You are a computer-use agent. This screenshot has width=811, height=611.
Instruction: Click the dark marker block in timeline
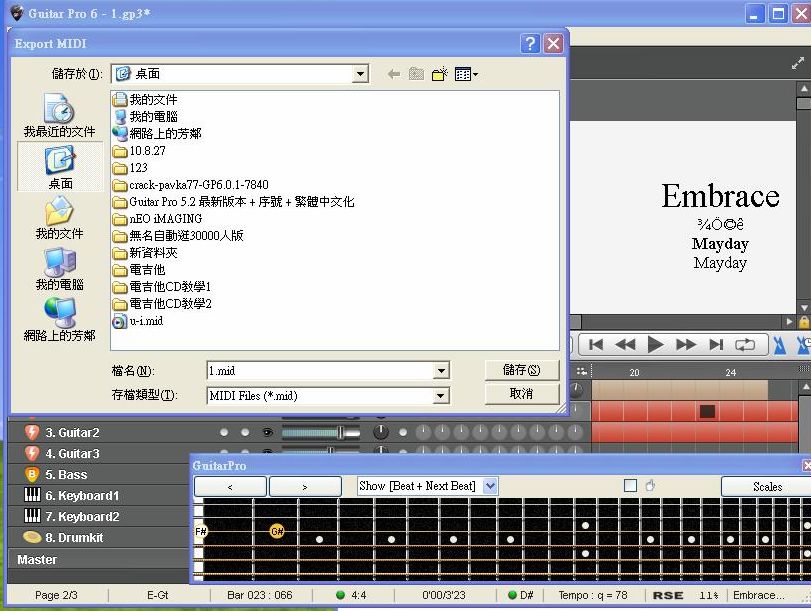coord(707,411)
